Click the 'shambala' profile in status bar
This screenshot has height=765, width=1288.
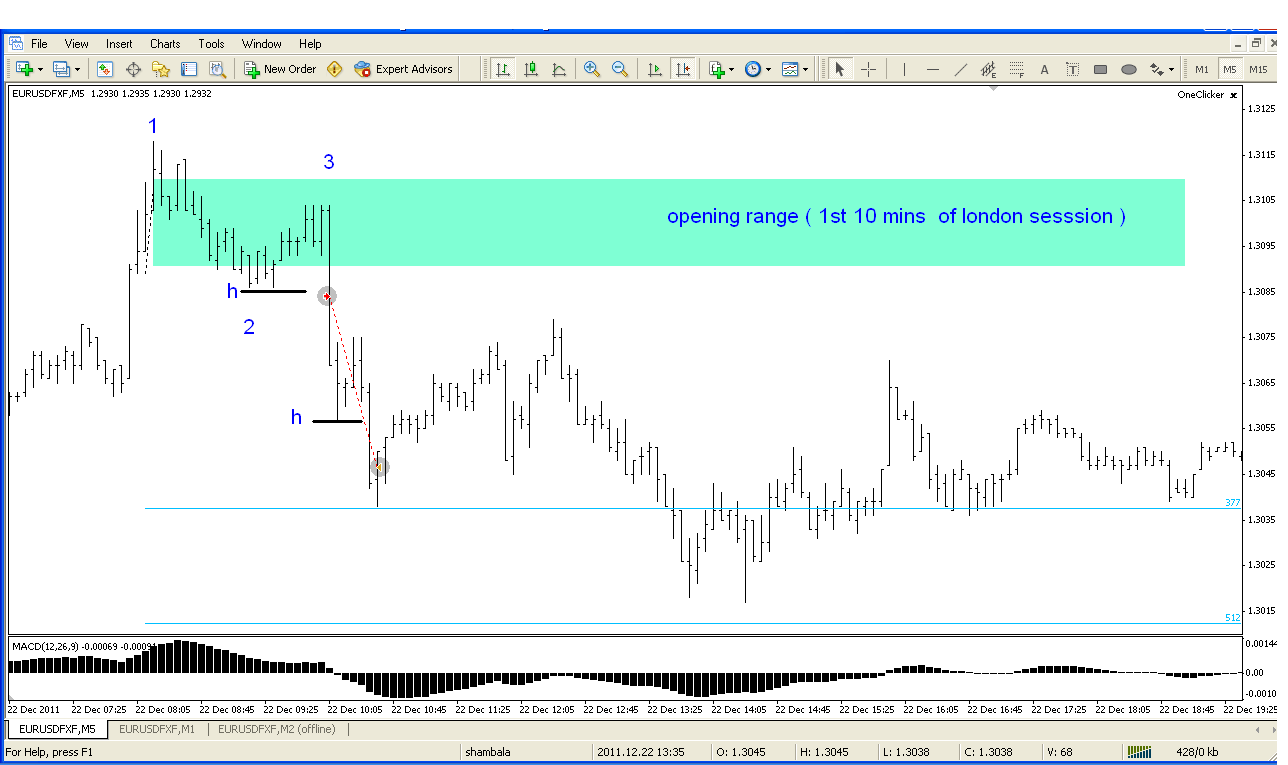click(488, 752)
